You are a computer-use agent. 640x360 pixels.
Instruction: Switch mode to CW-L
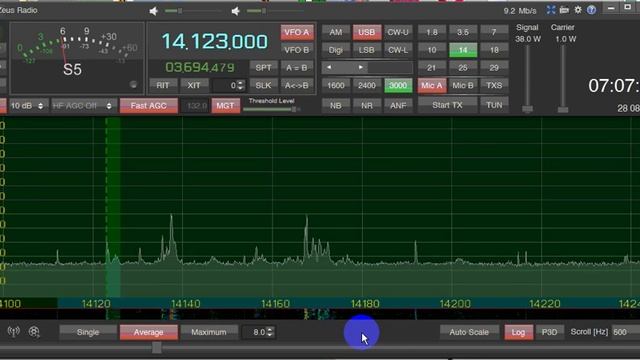click(x=398, y=50)
